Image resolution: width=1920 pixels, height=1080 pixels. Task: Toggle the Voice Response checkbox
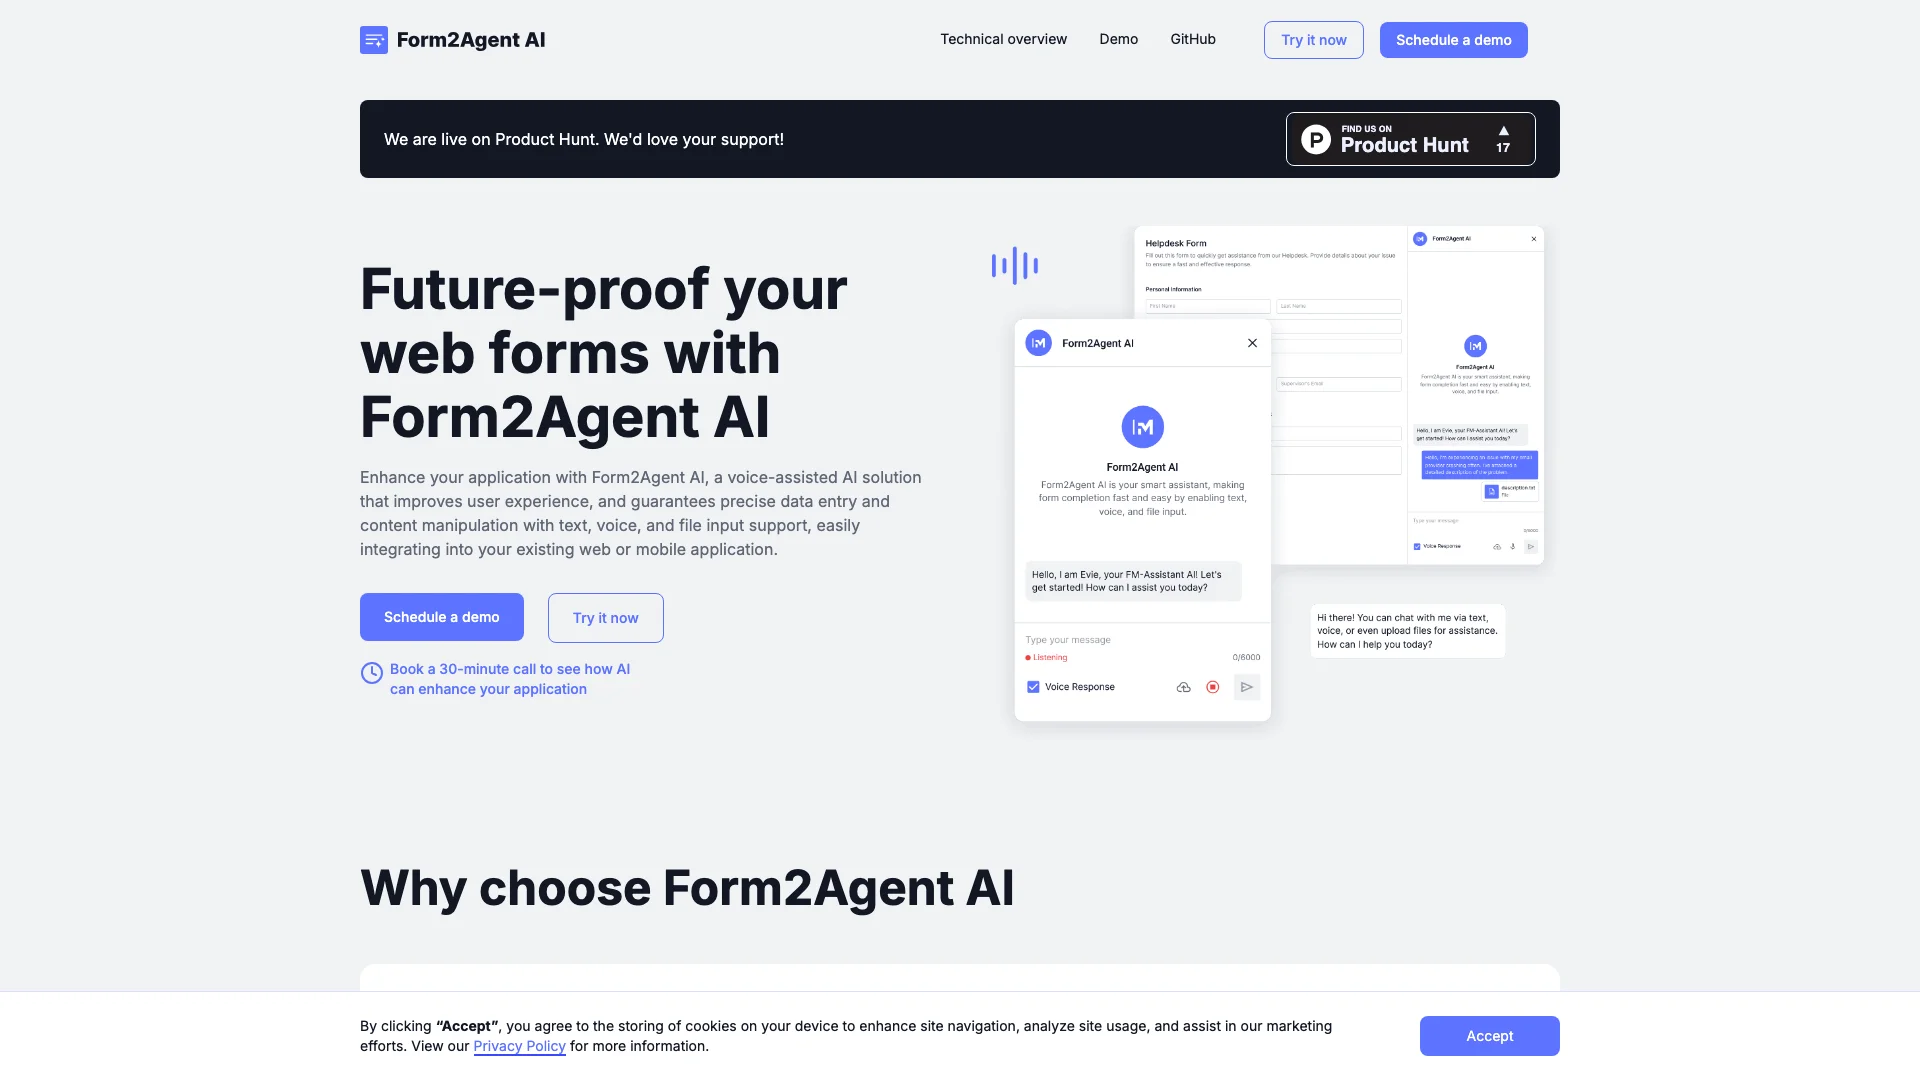point(1031,686)
